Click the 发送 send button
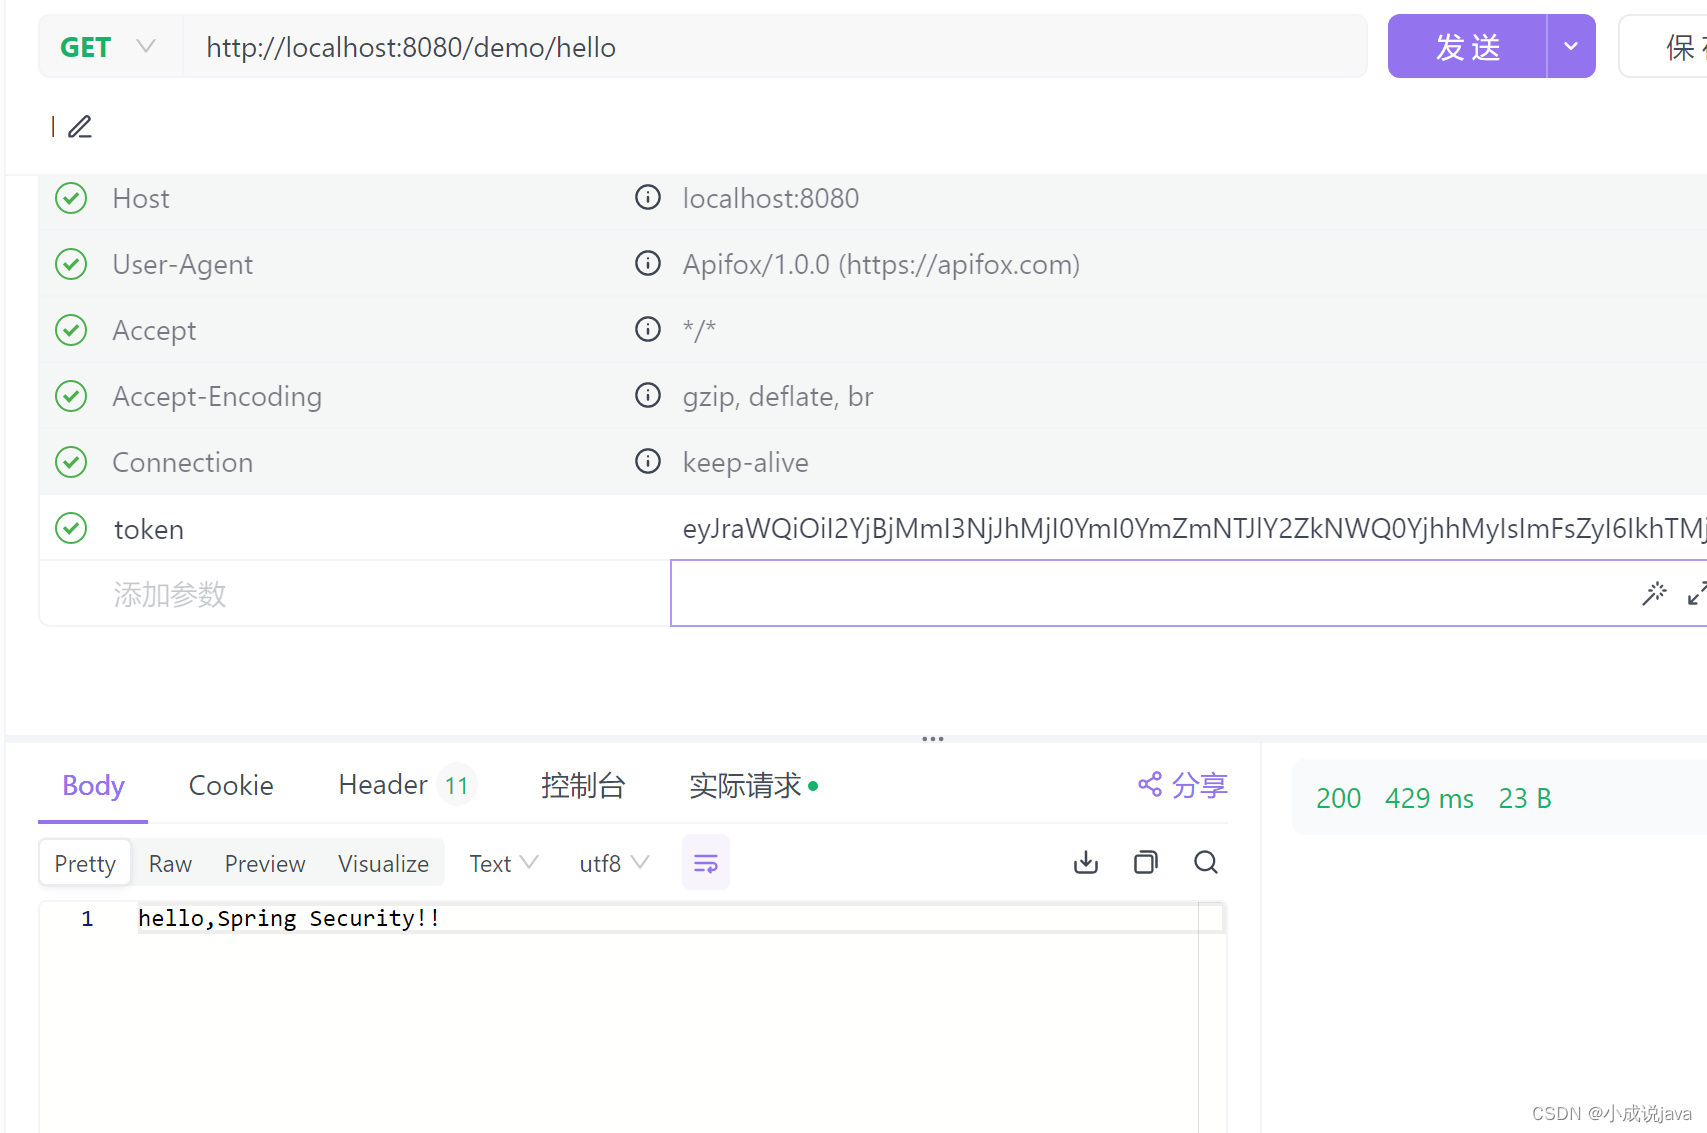The width and height of the screenshot is (1707, 1133). 1467,46
